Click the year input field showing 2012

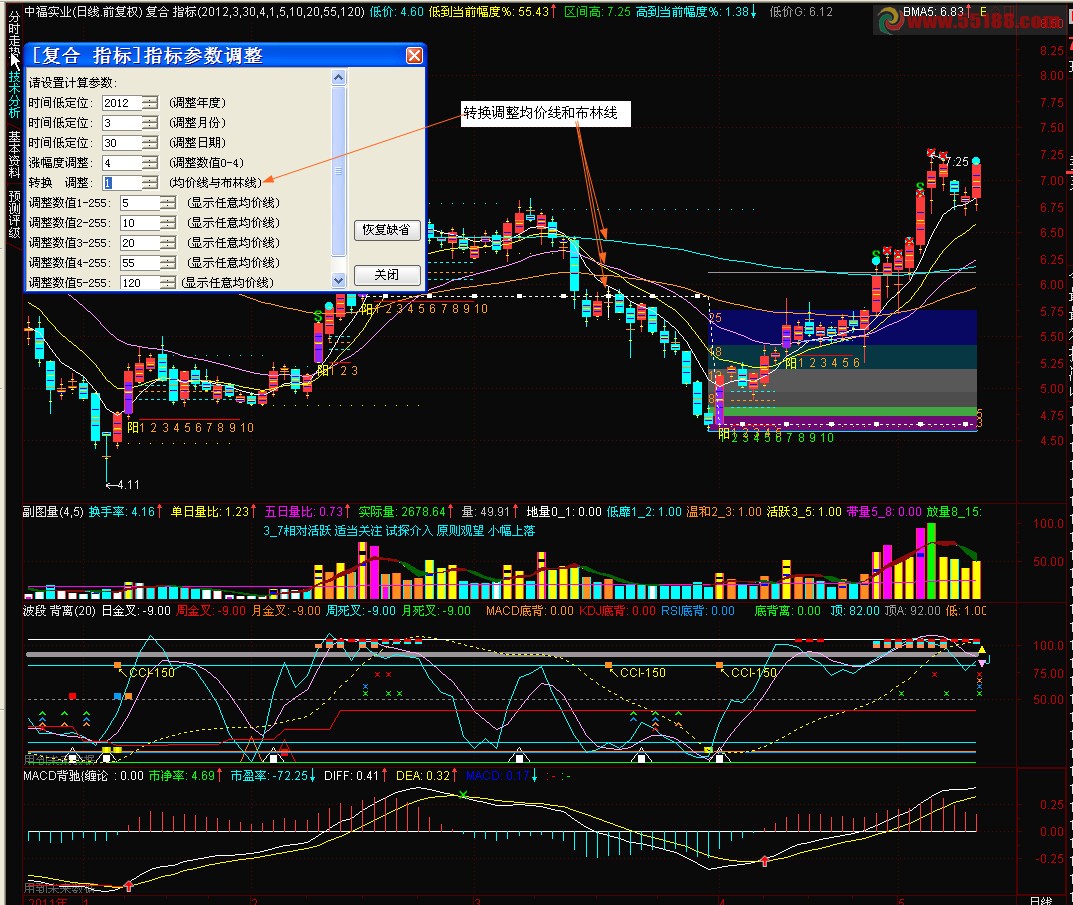122,103
